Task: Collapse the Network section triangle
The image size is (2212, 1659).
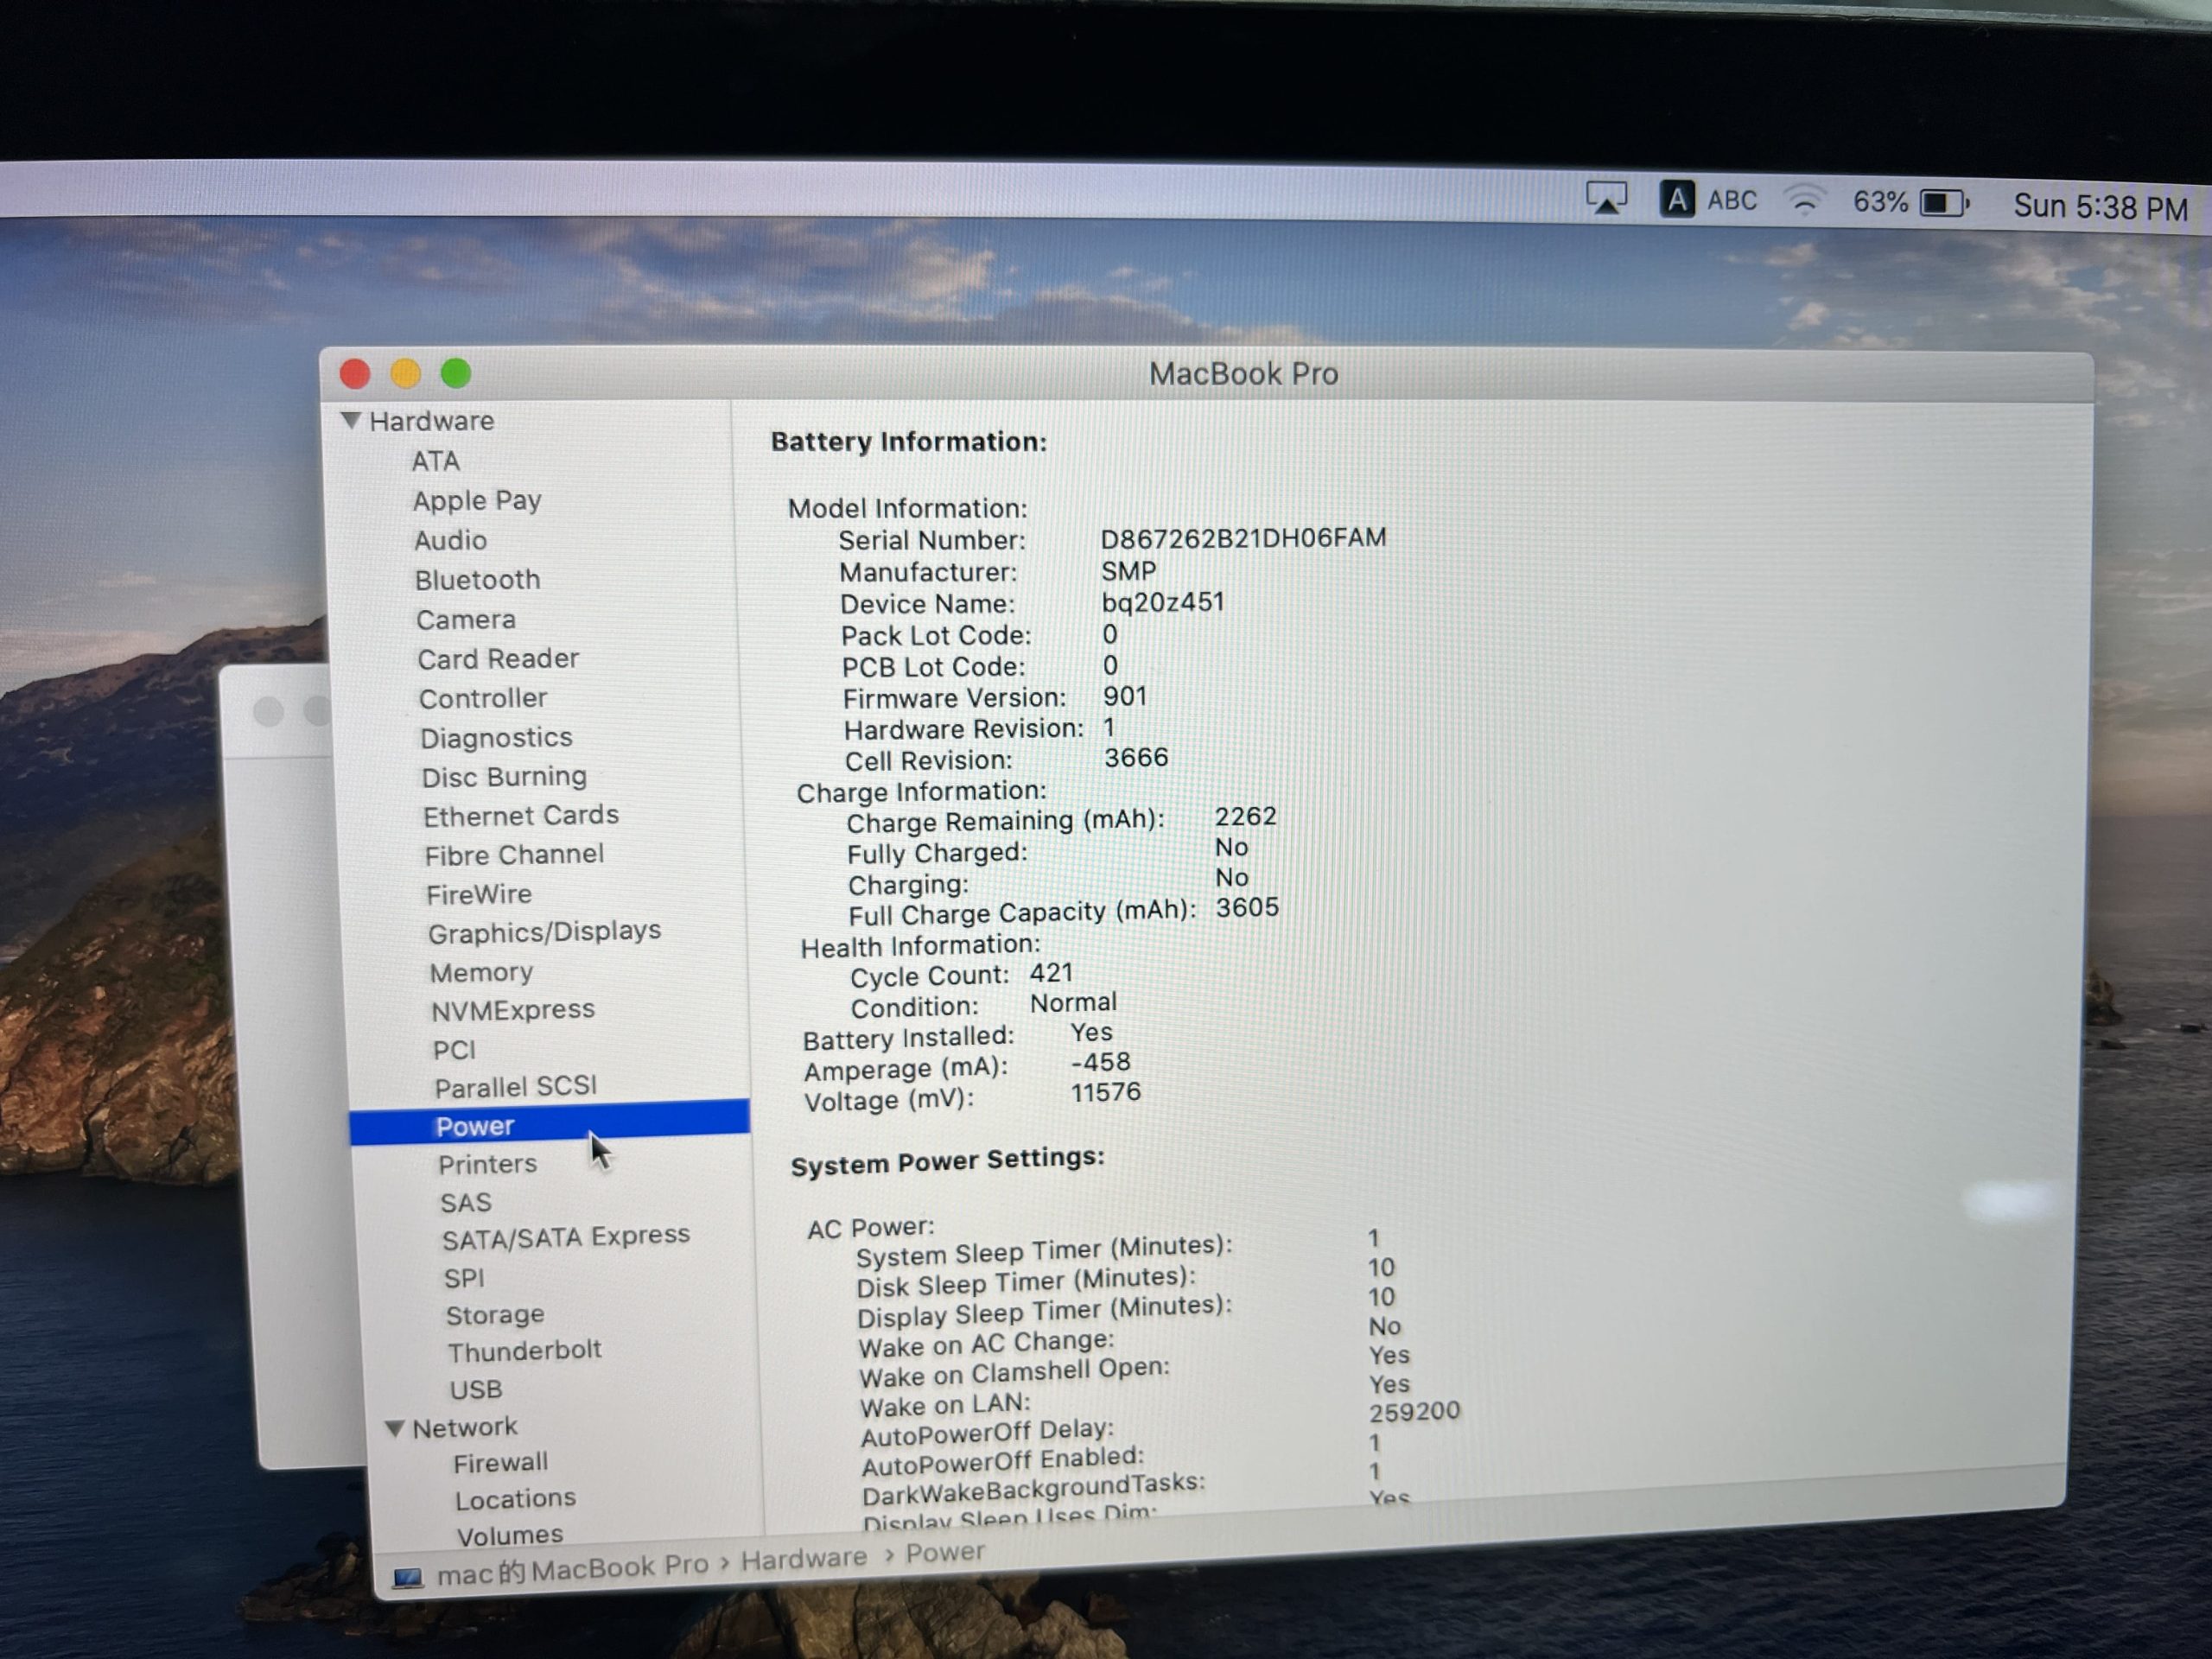Action: [395, 1428]
